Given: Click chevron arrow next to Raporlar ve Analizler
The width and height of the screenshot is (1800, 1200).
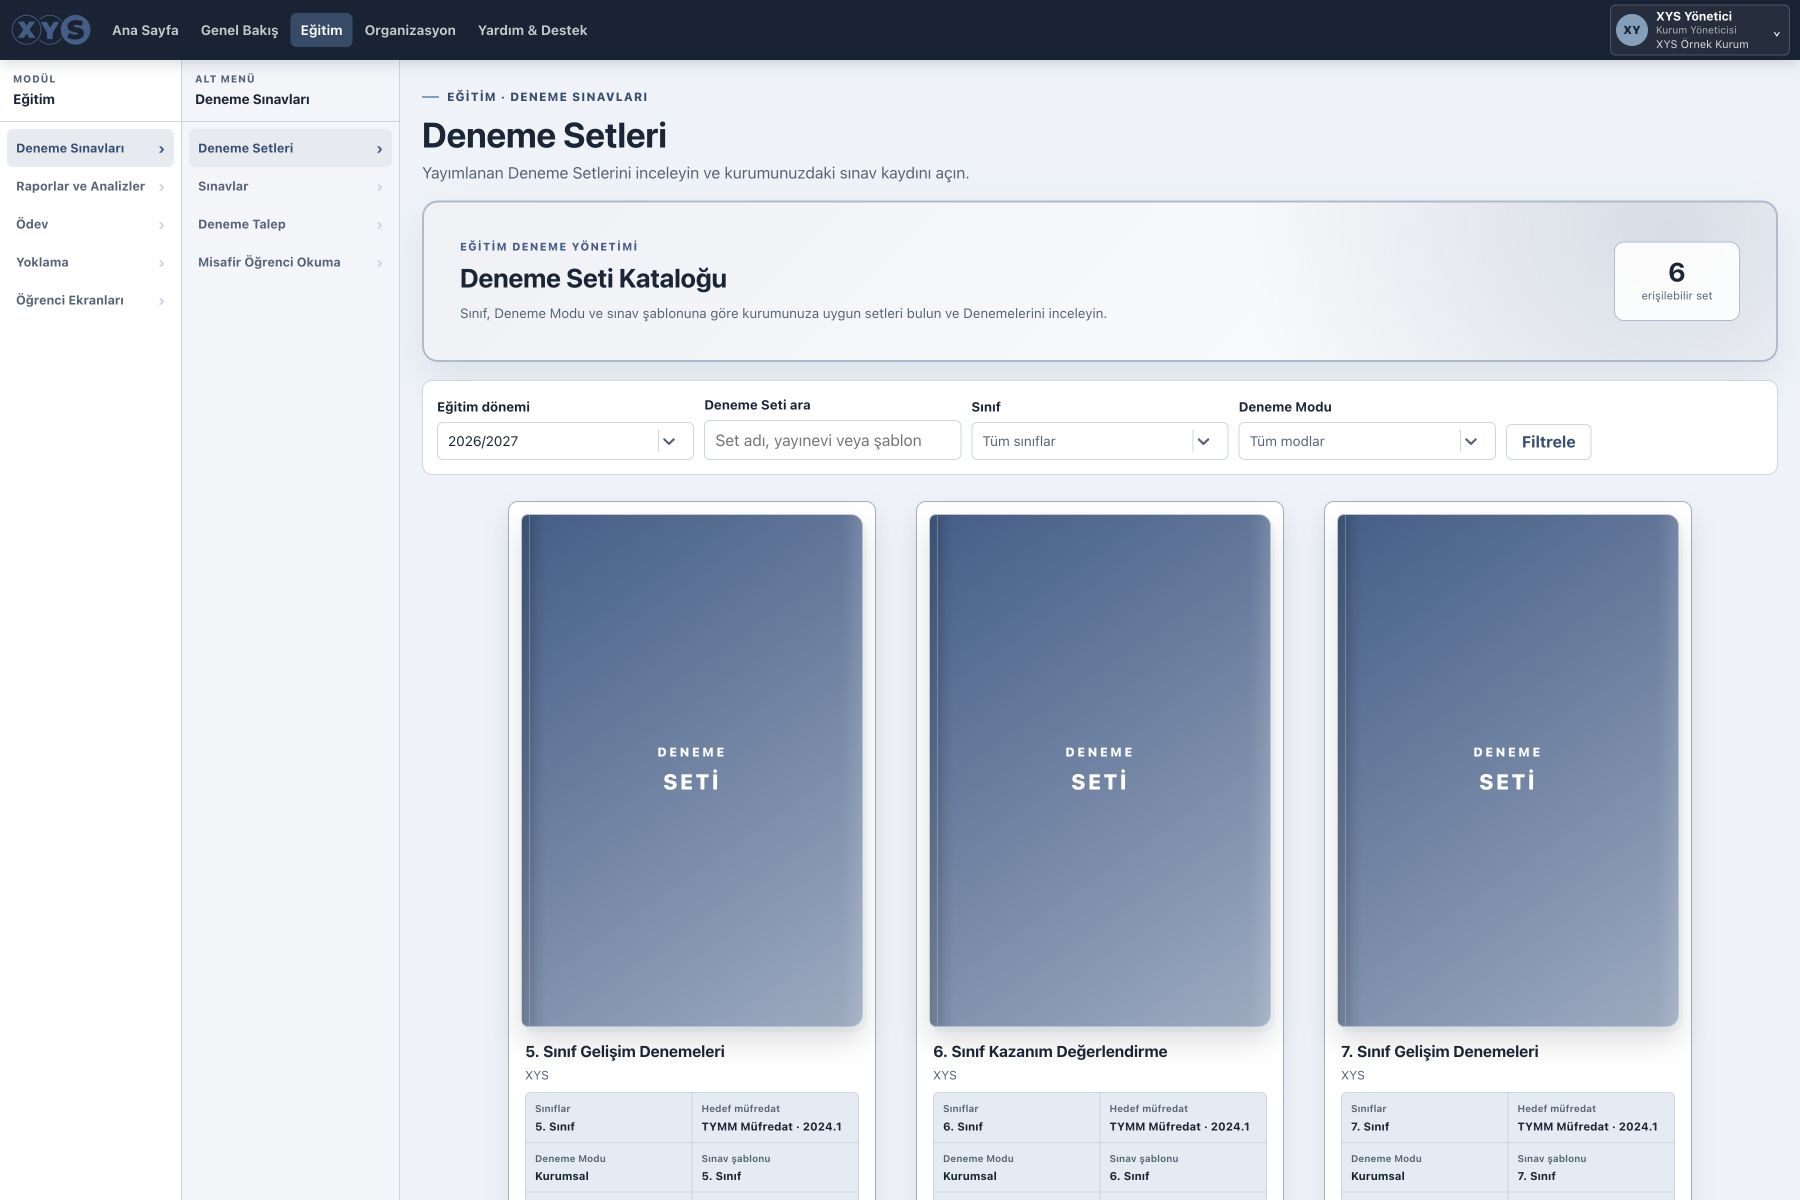Looking at the screenshot, I should pos(161,187).
